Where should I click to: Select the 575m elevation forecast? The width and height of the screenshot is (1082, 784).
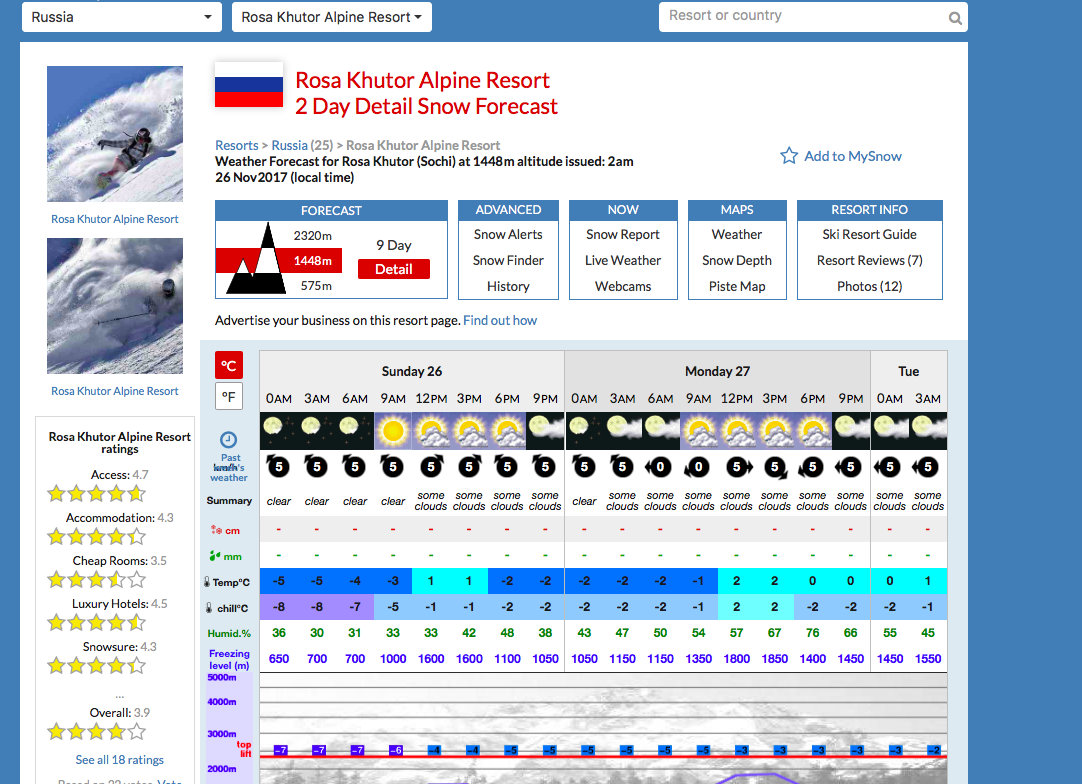[316, 286]
